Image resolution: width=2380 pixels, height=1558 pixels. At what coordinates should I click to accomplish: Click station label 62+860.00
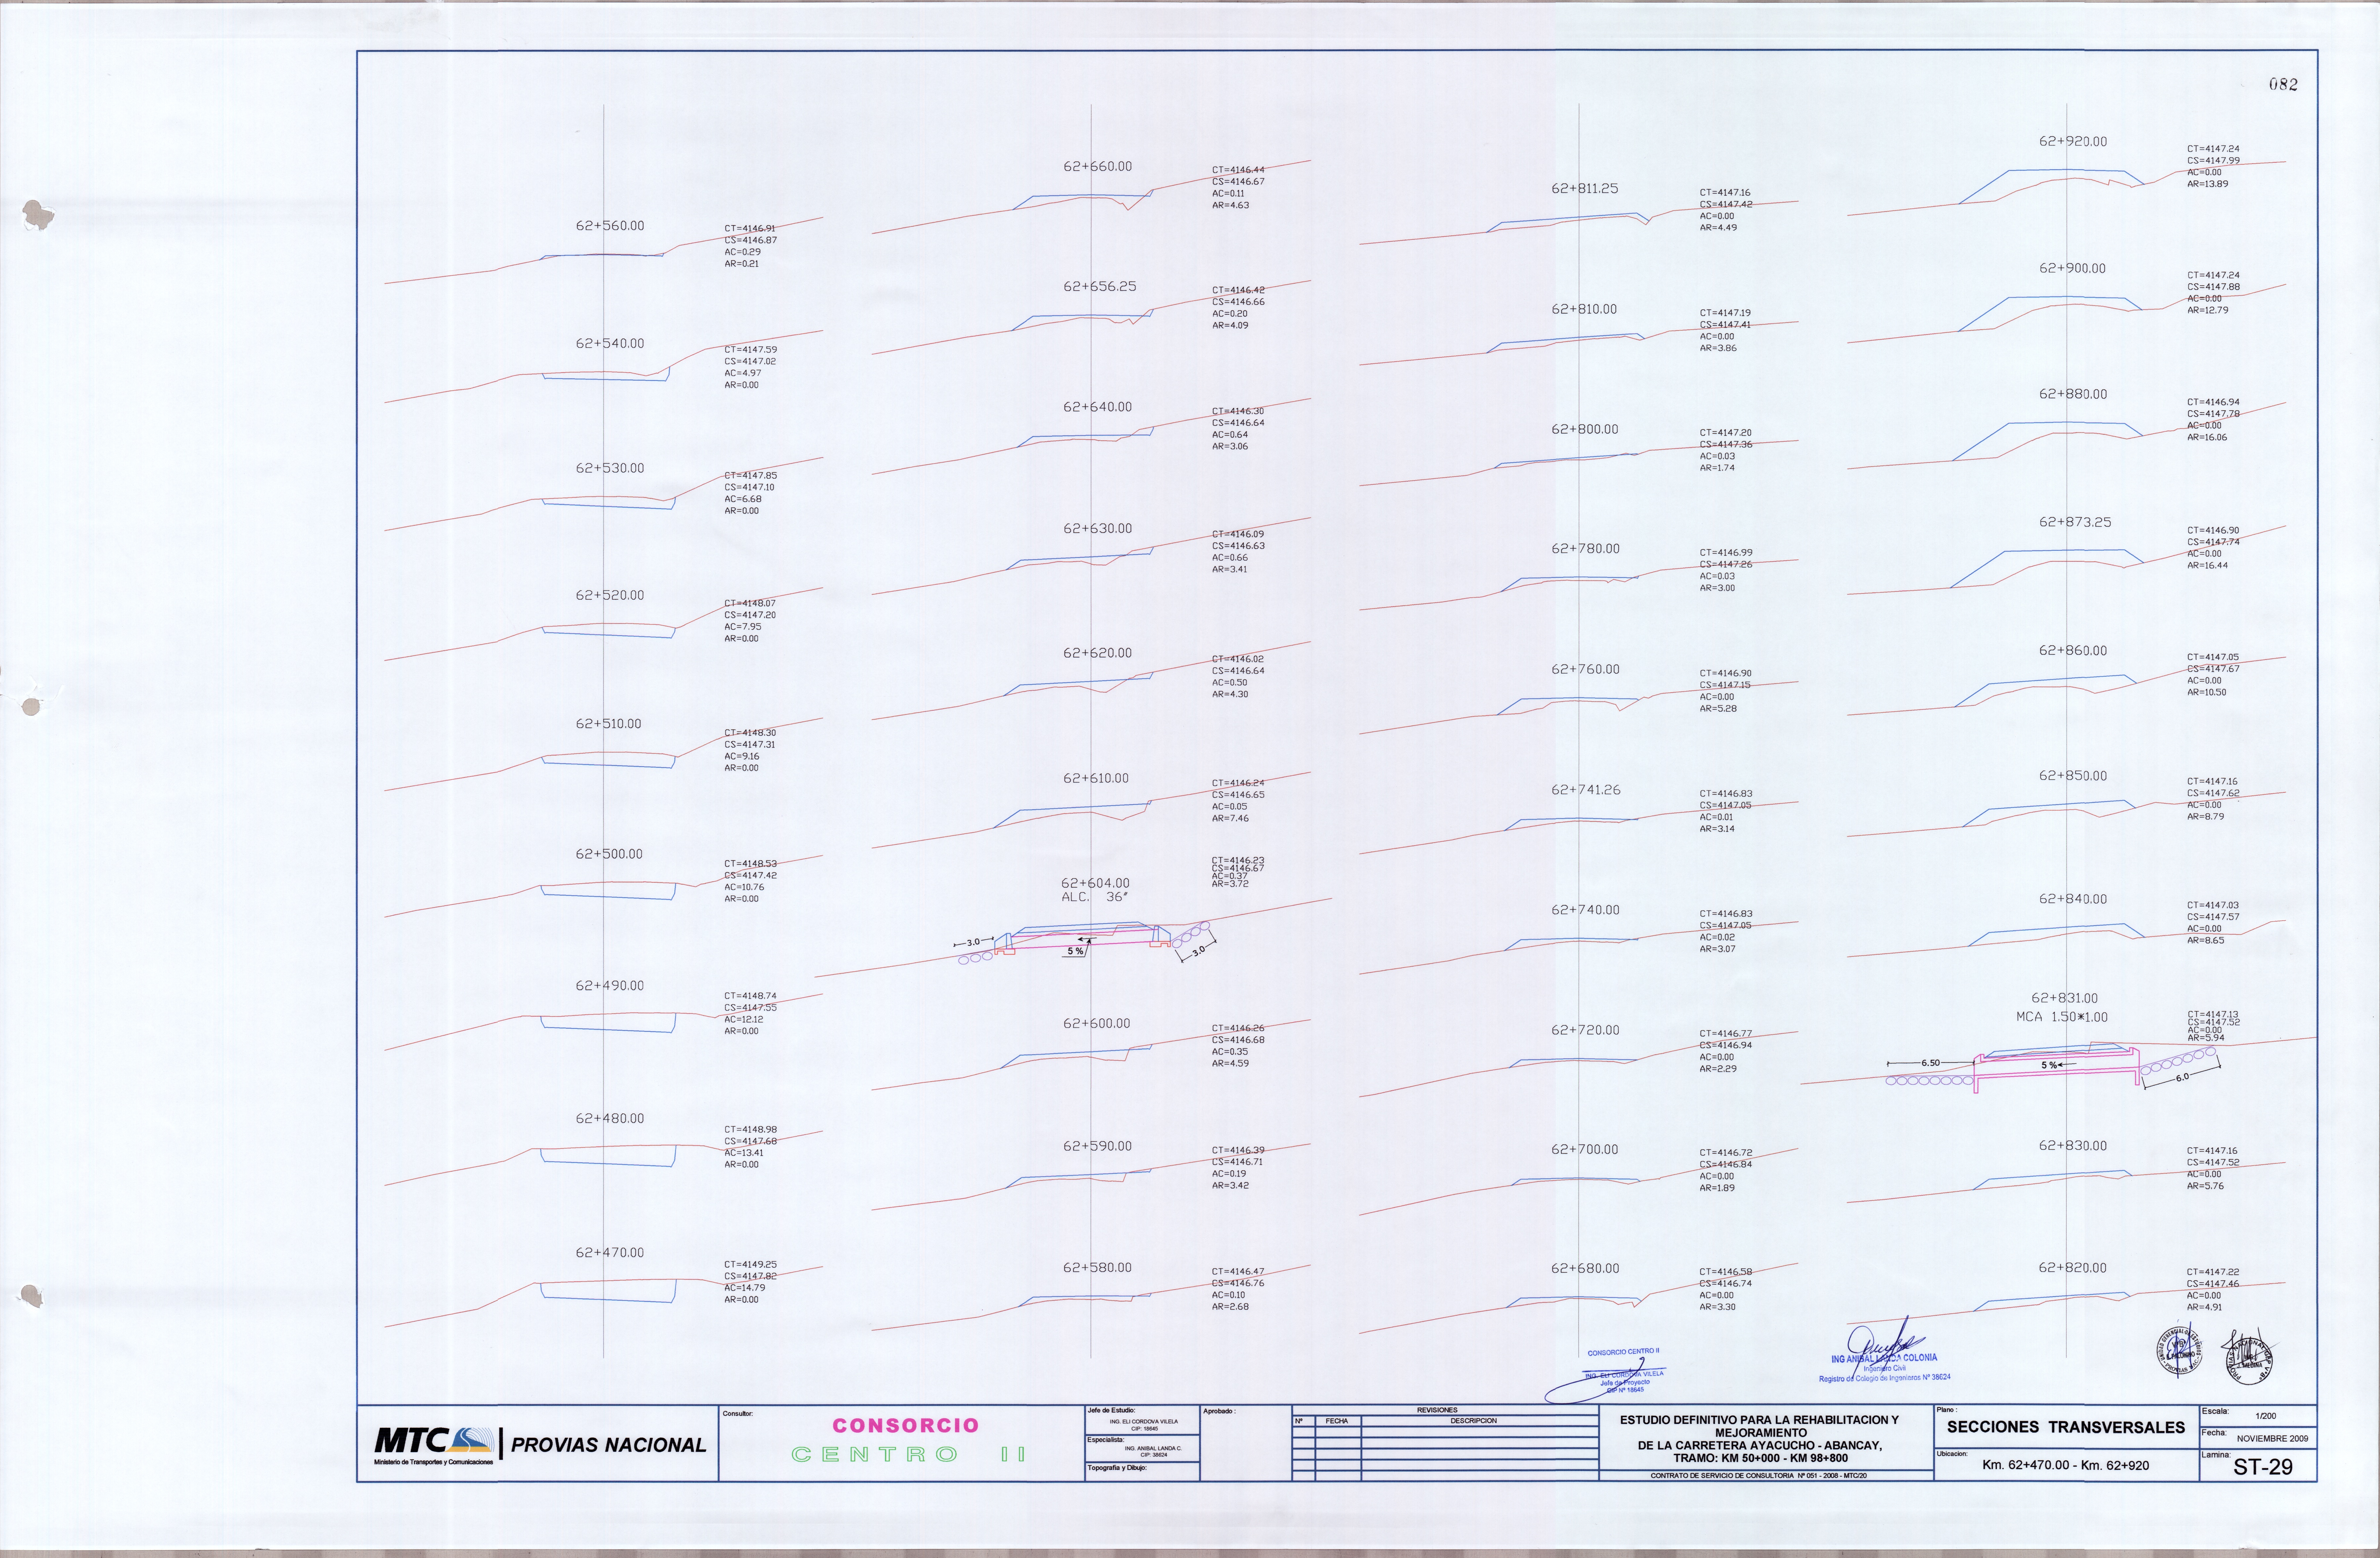point(2073,651)
